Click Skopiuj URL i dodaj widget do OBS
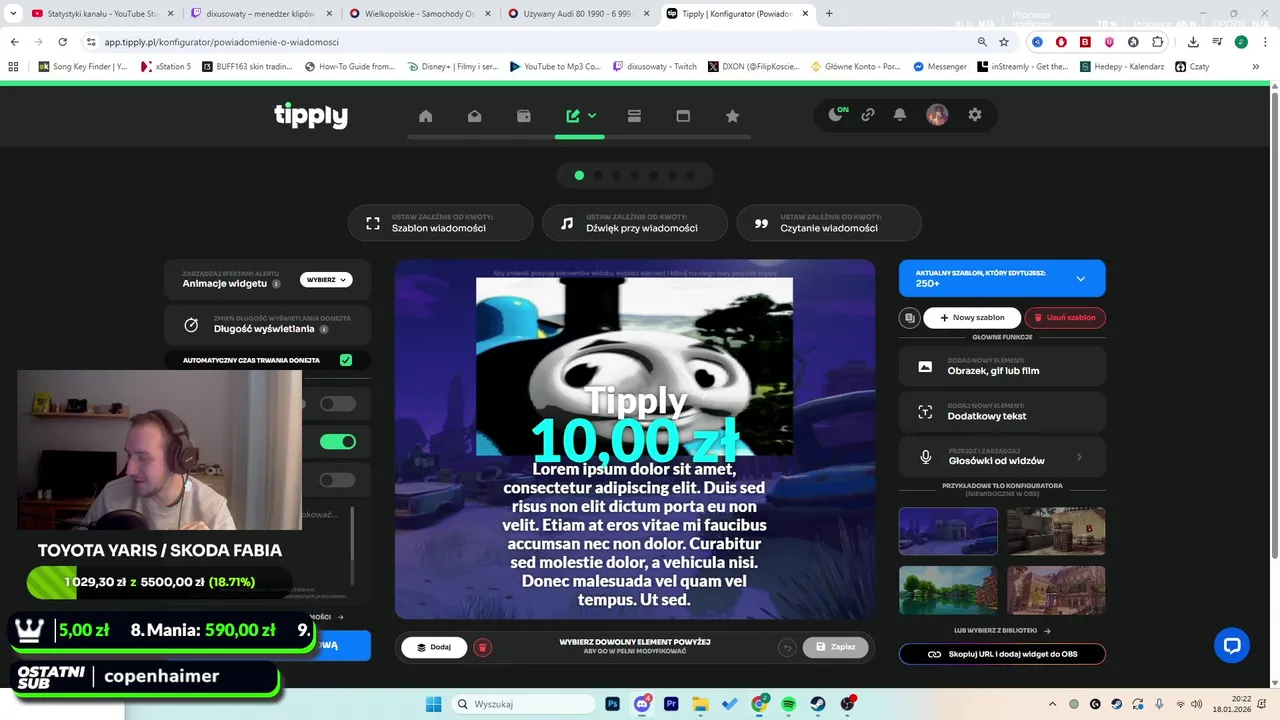Image resolution: width=1280 pixels, height=720 pixels. point(1002,654)
